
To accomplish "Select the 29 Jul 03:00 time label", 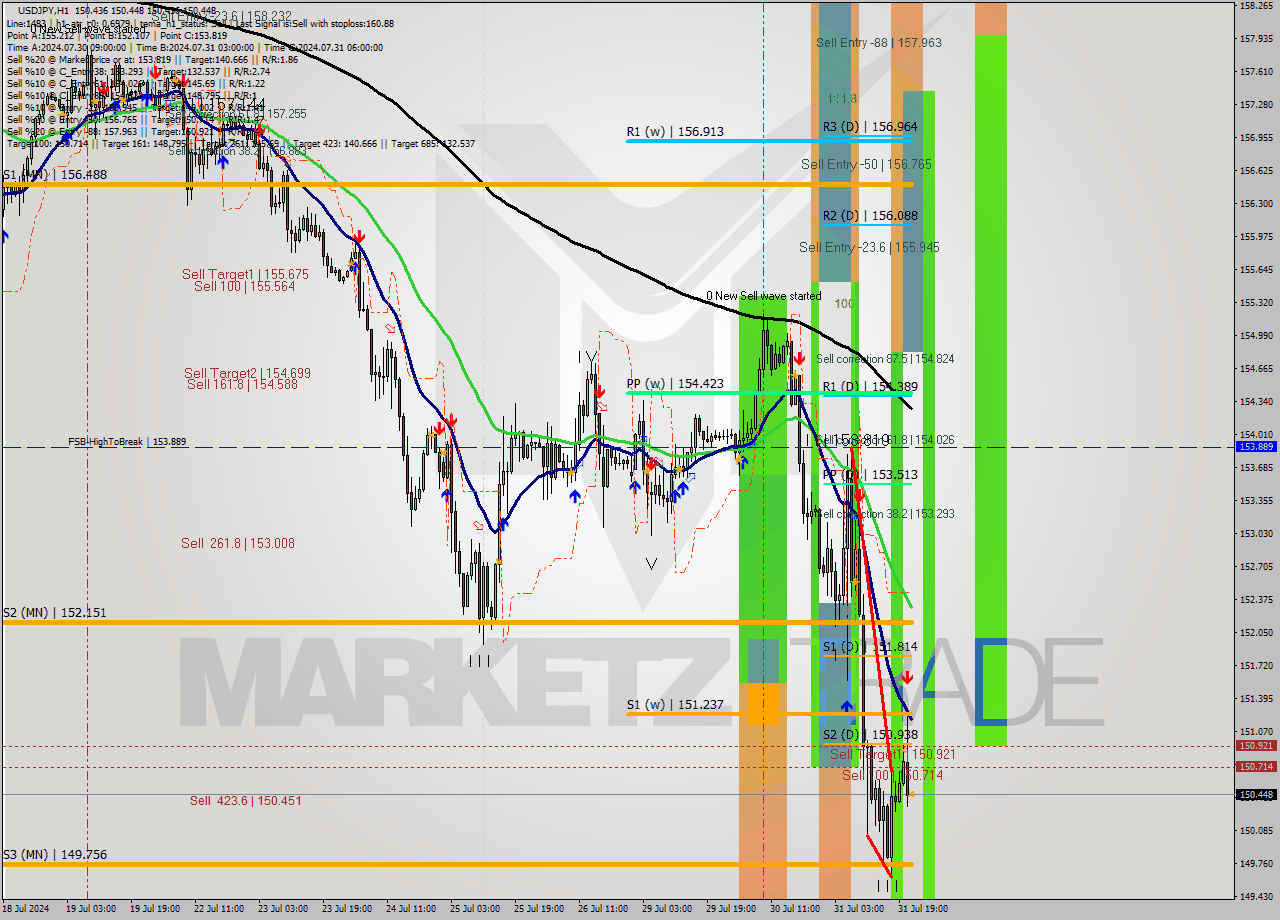I will point(667,909).
